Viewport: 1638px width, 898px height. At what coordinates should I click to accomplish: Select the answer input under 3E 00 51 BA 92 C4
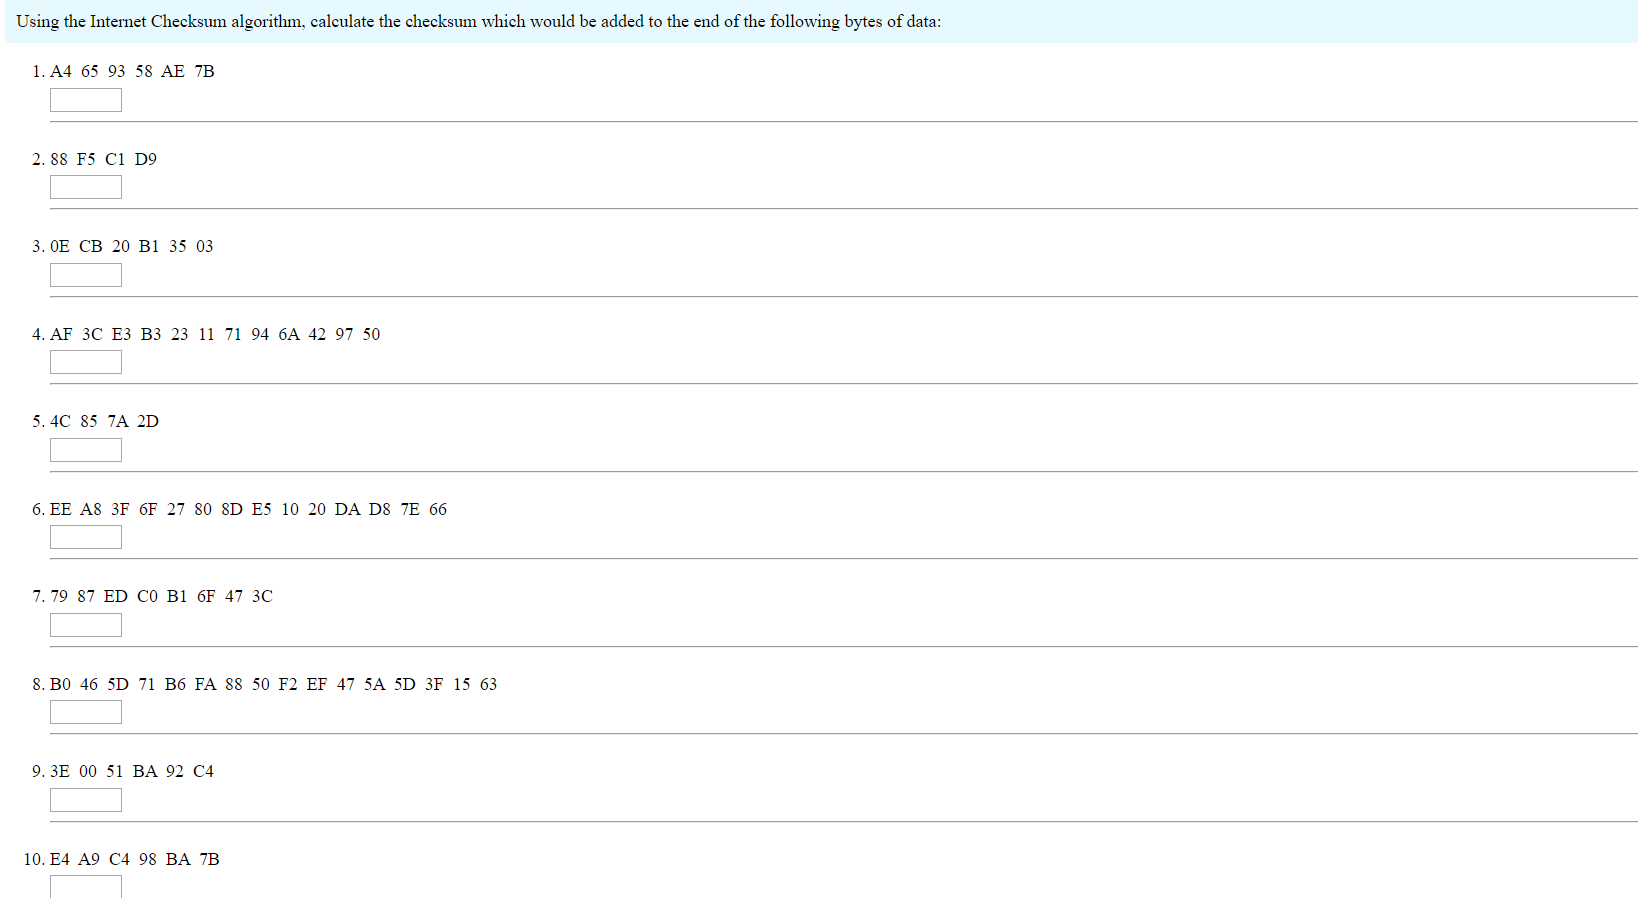tap(86, 800)
